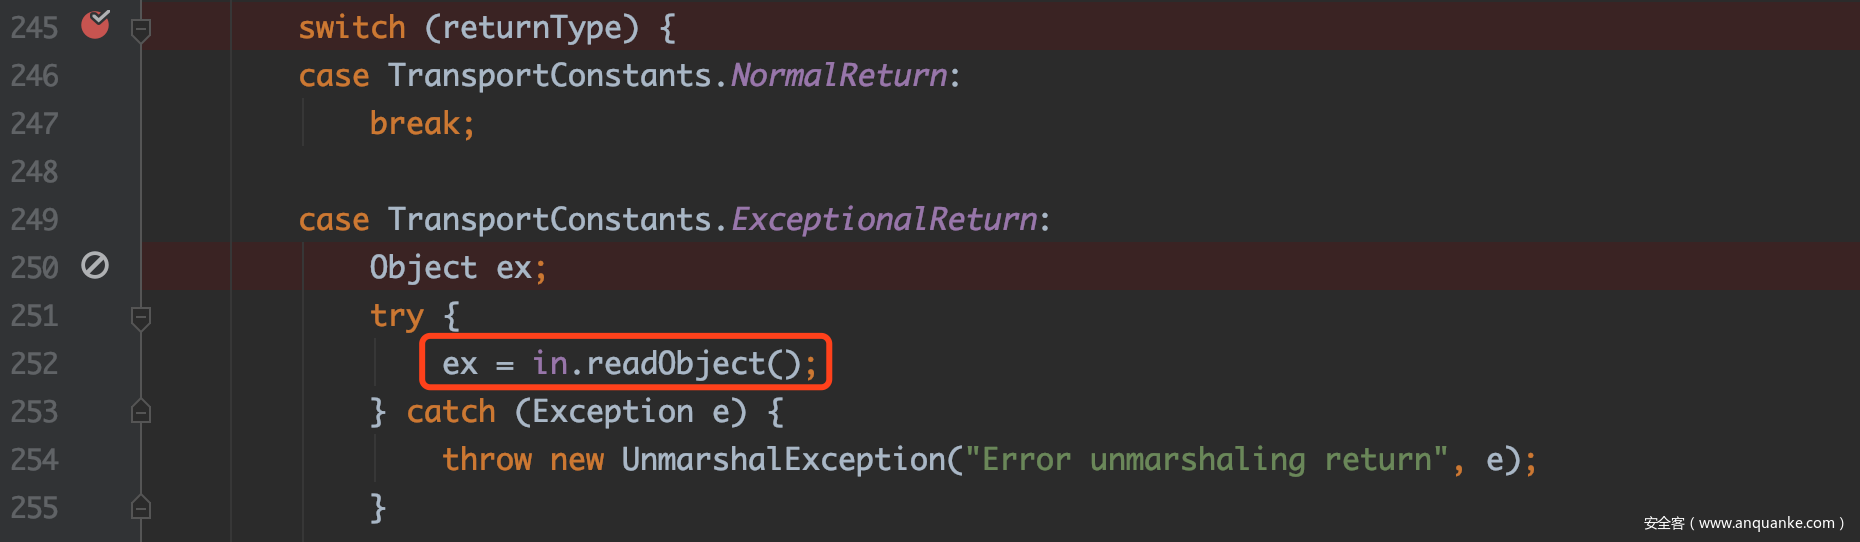Click the returnType variable in switch statement

[531, 28]
